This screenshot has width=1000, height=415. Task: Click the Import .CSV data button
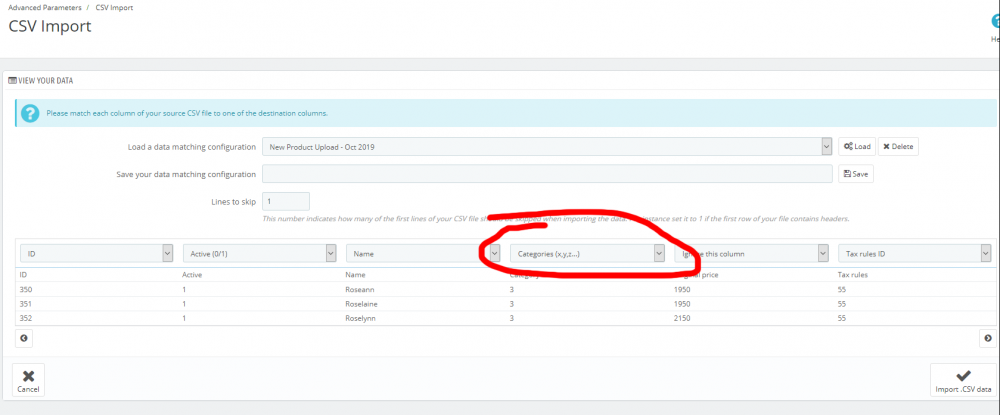963,380
